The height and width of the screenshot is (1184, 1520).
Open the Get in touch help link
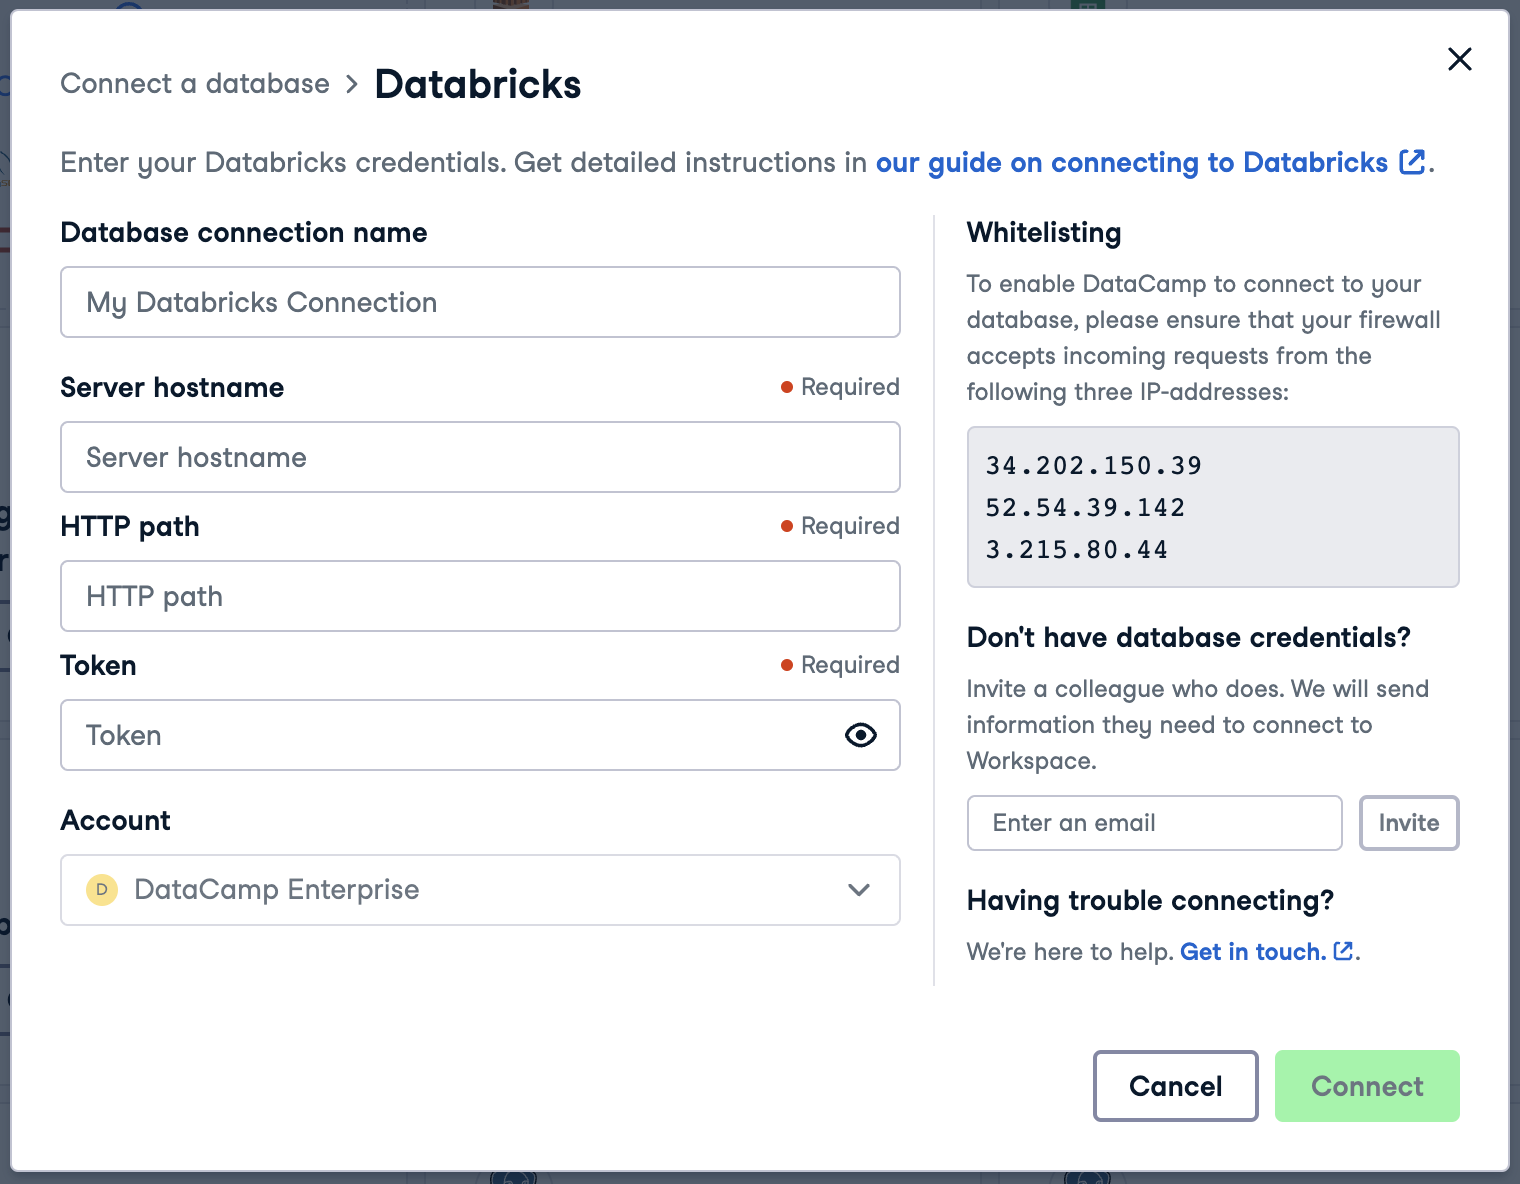coord(1252,952)
